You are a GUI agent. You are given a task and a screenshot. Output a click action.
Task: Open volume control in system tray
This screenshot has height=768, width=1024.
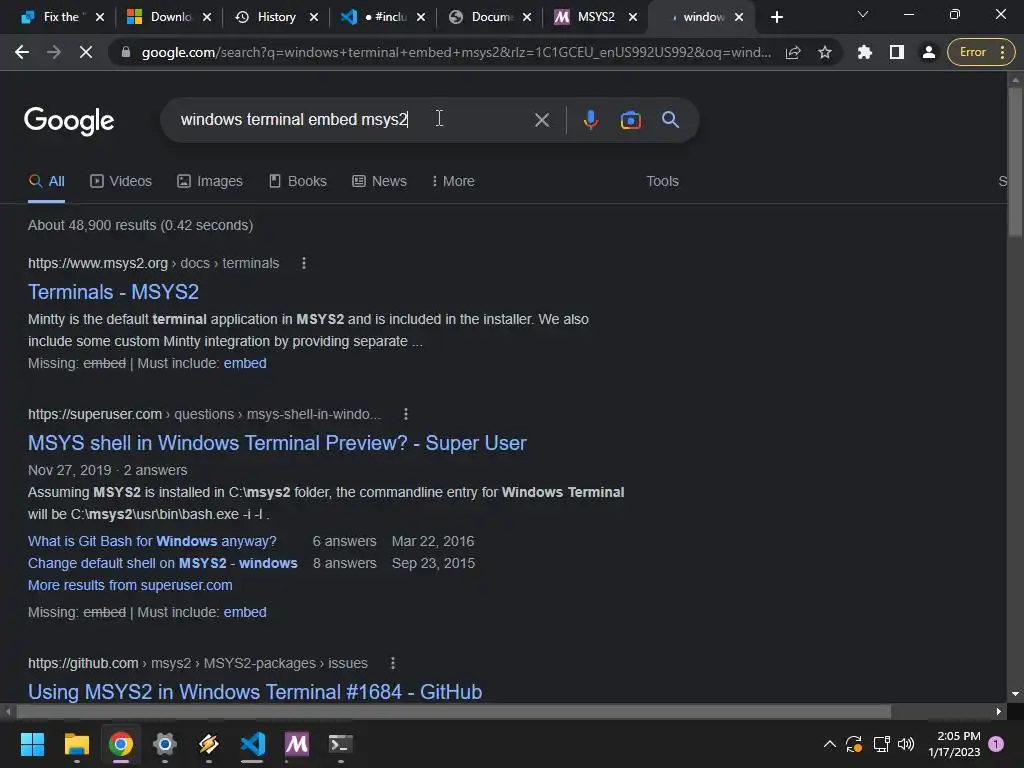[x=906, y=744]
